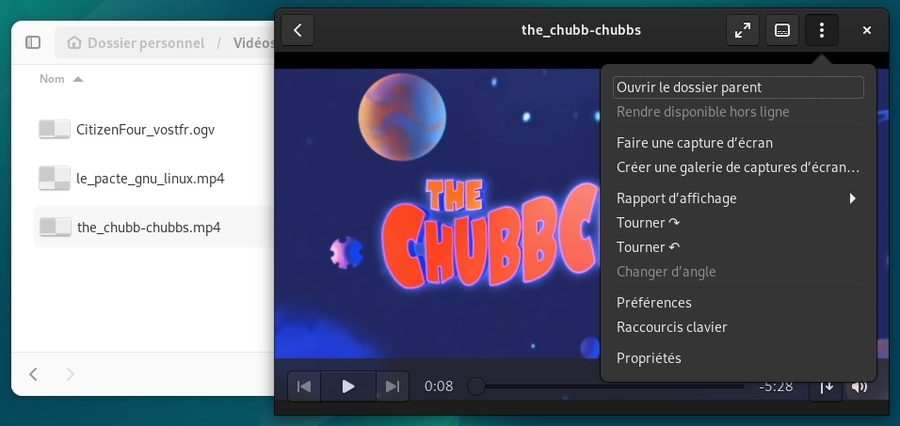This screenshot has height=426, width=900.
Task: Click thumbnail icon of le_pacte_gnu_linux.mp4
Action: coord(55,178)
